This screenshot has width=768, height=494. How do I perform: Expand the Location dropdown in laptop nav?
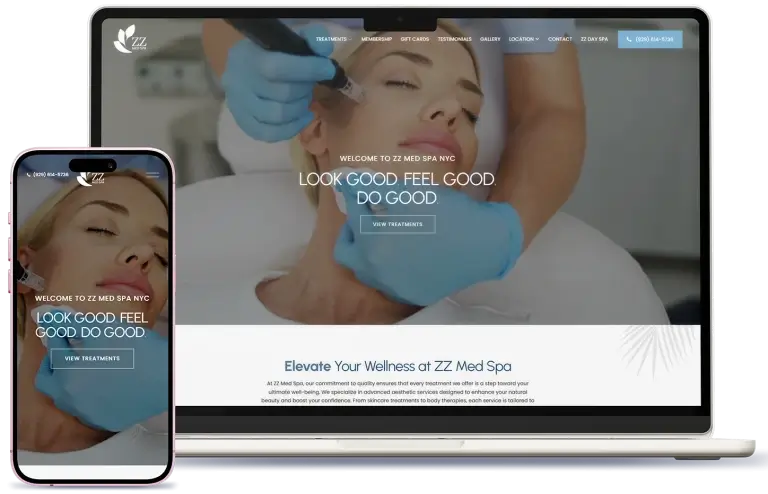click(x=524, y=39)
